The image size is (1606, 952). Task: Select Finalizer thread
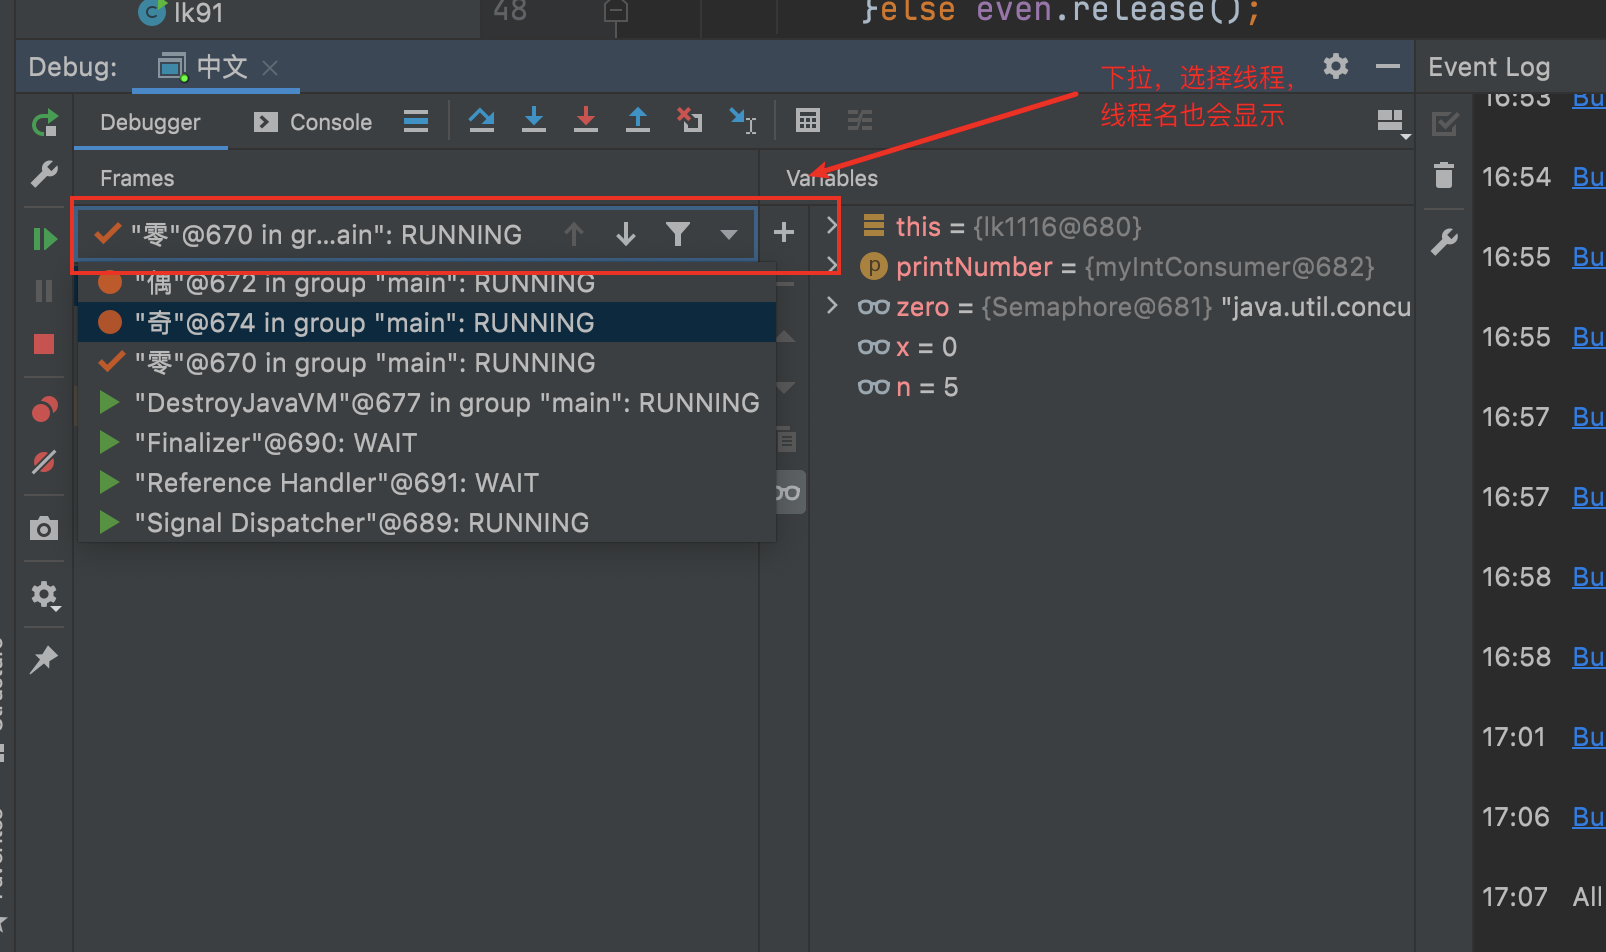tap(427, 443)
